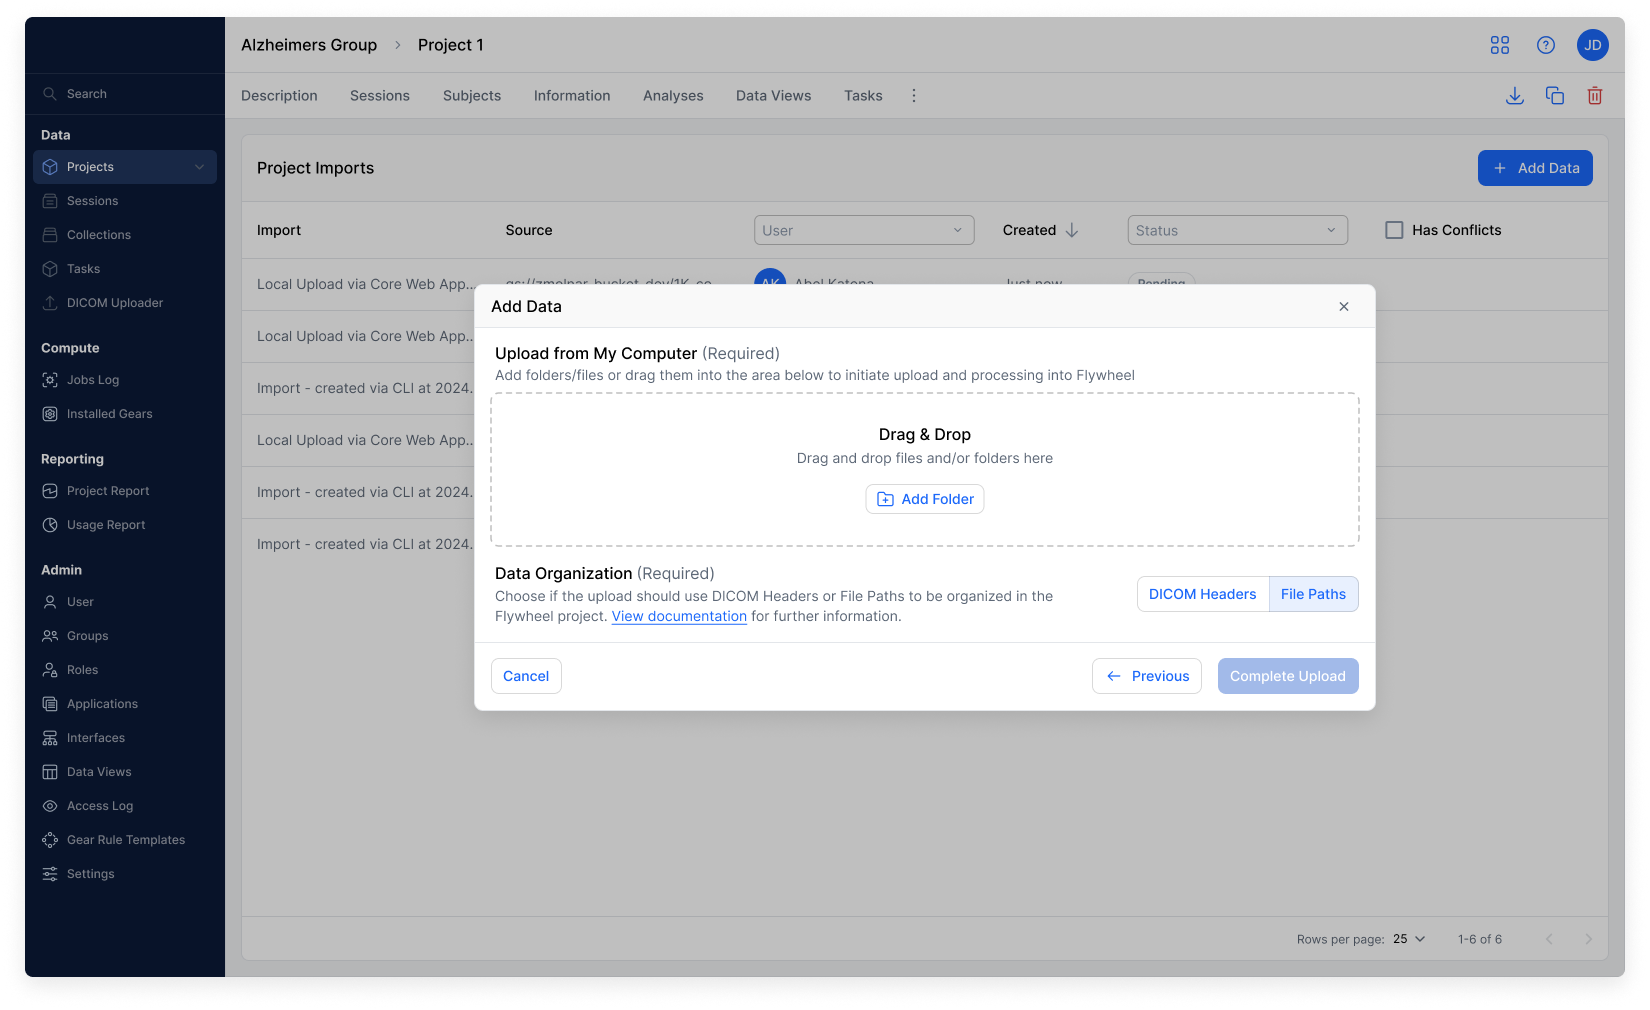Viewport: 1650px width, 1010px height.
Task: Open the User filter dropdown
Action: 864,230
